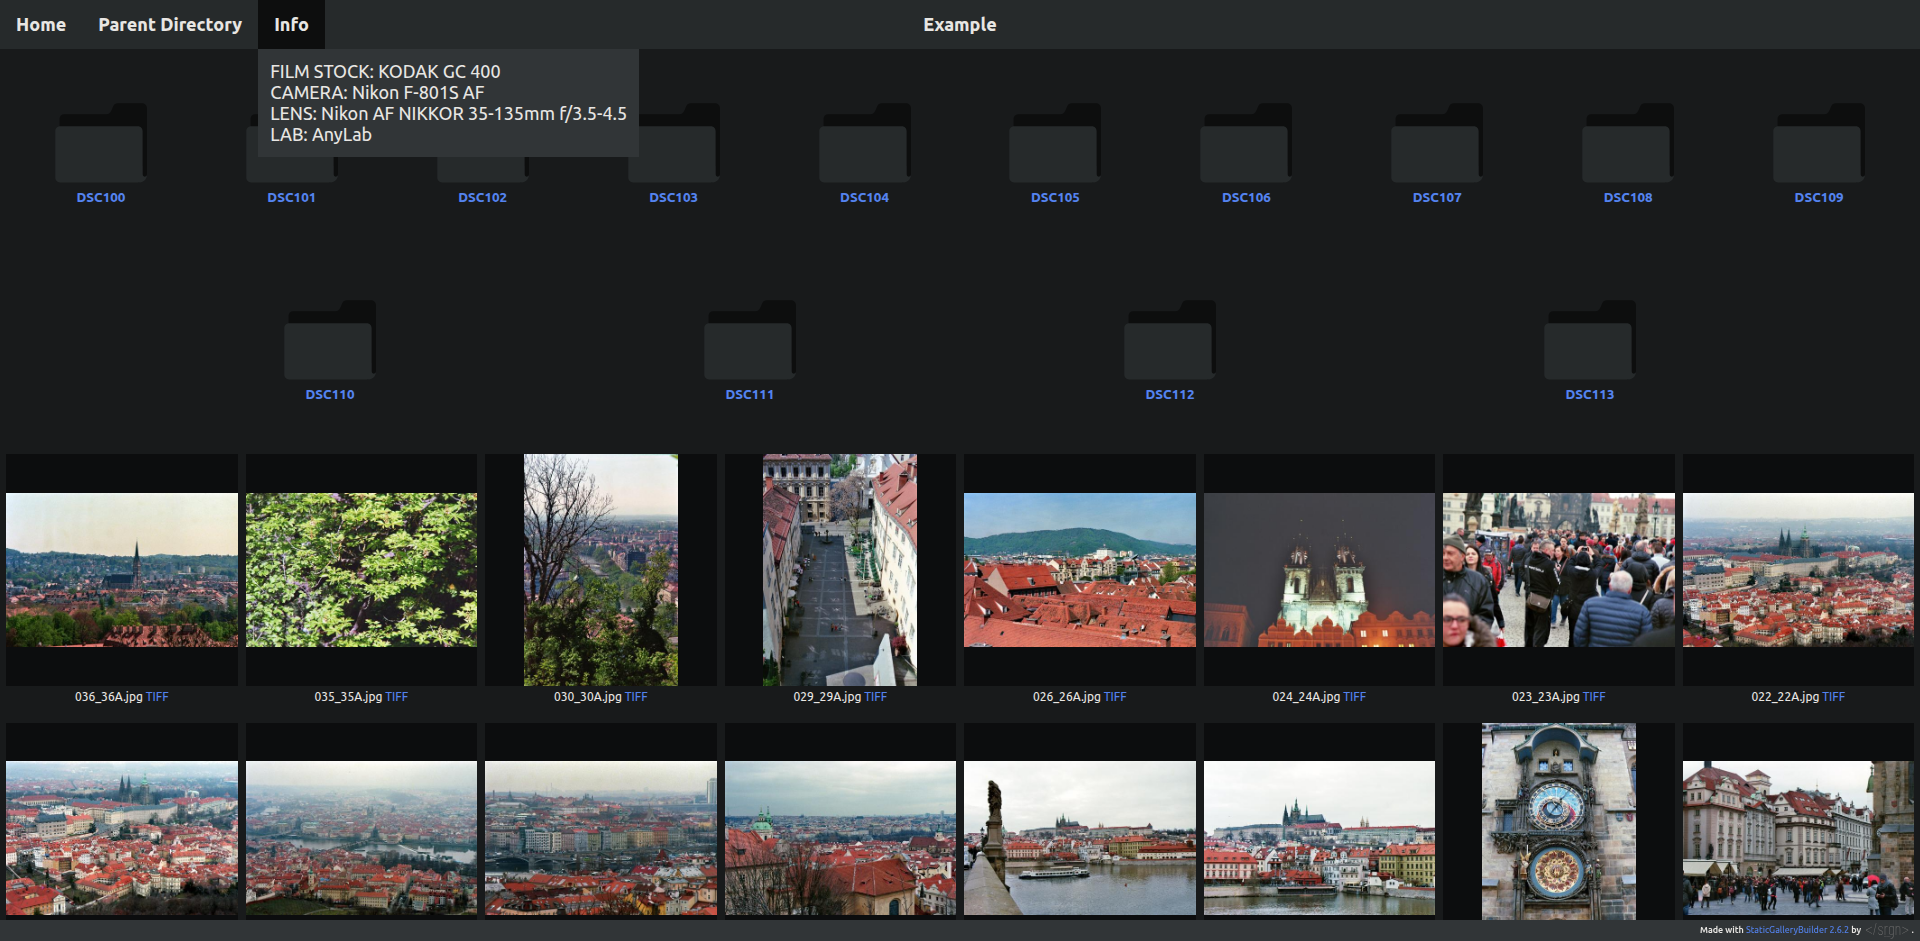Click the DSC107 folder label
Image resolution: width=1920 pixels, height=941 pixels.
[1437, 198]
